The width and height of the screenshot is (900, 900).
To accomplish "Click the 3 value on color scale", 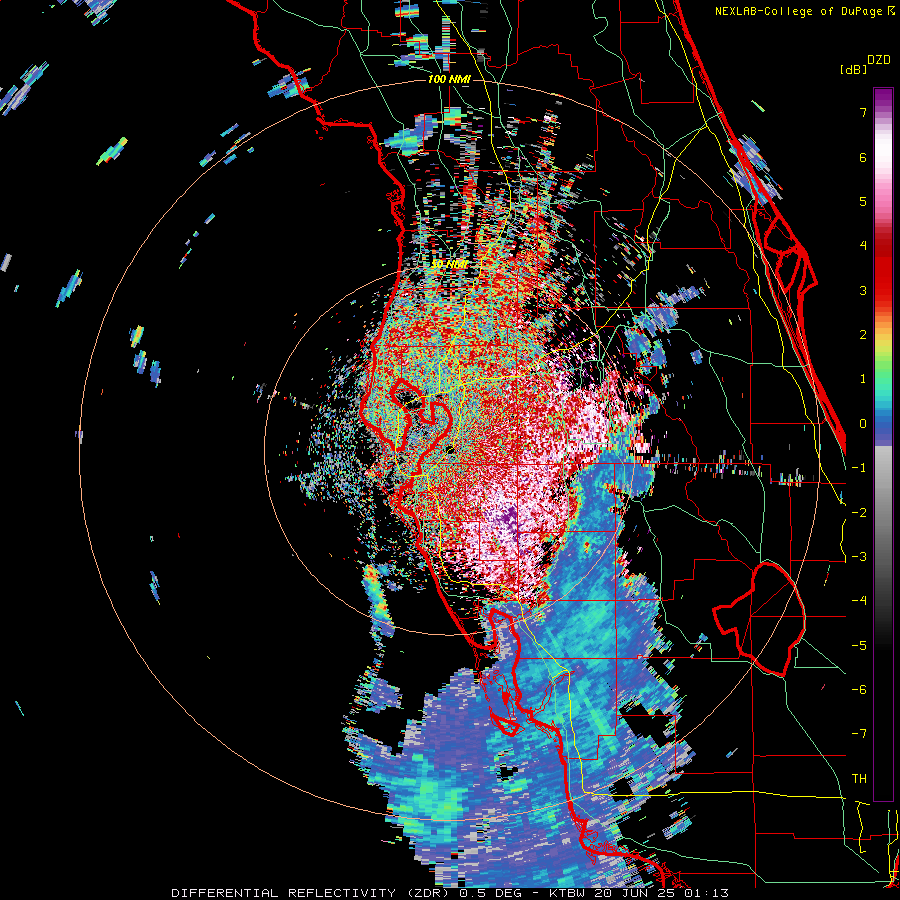I will point(863,290).
